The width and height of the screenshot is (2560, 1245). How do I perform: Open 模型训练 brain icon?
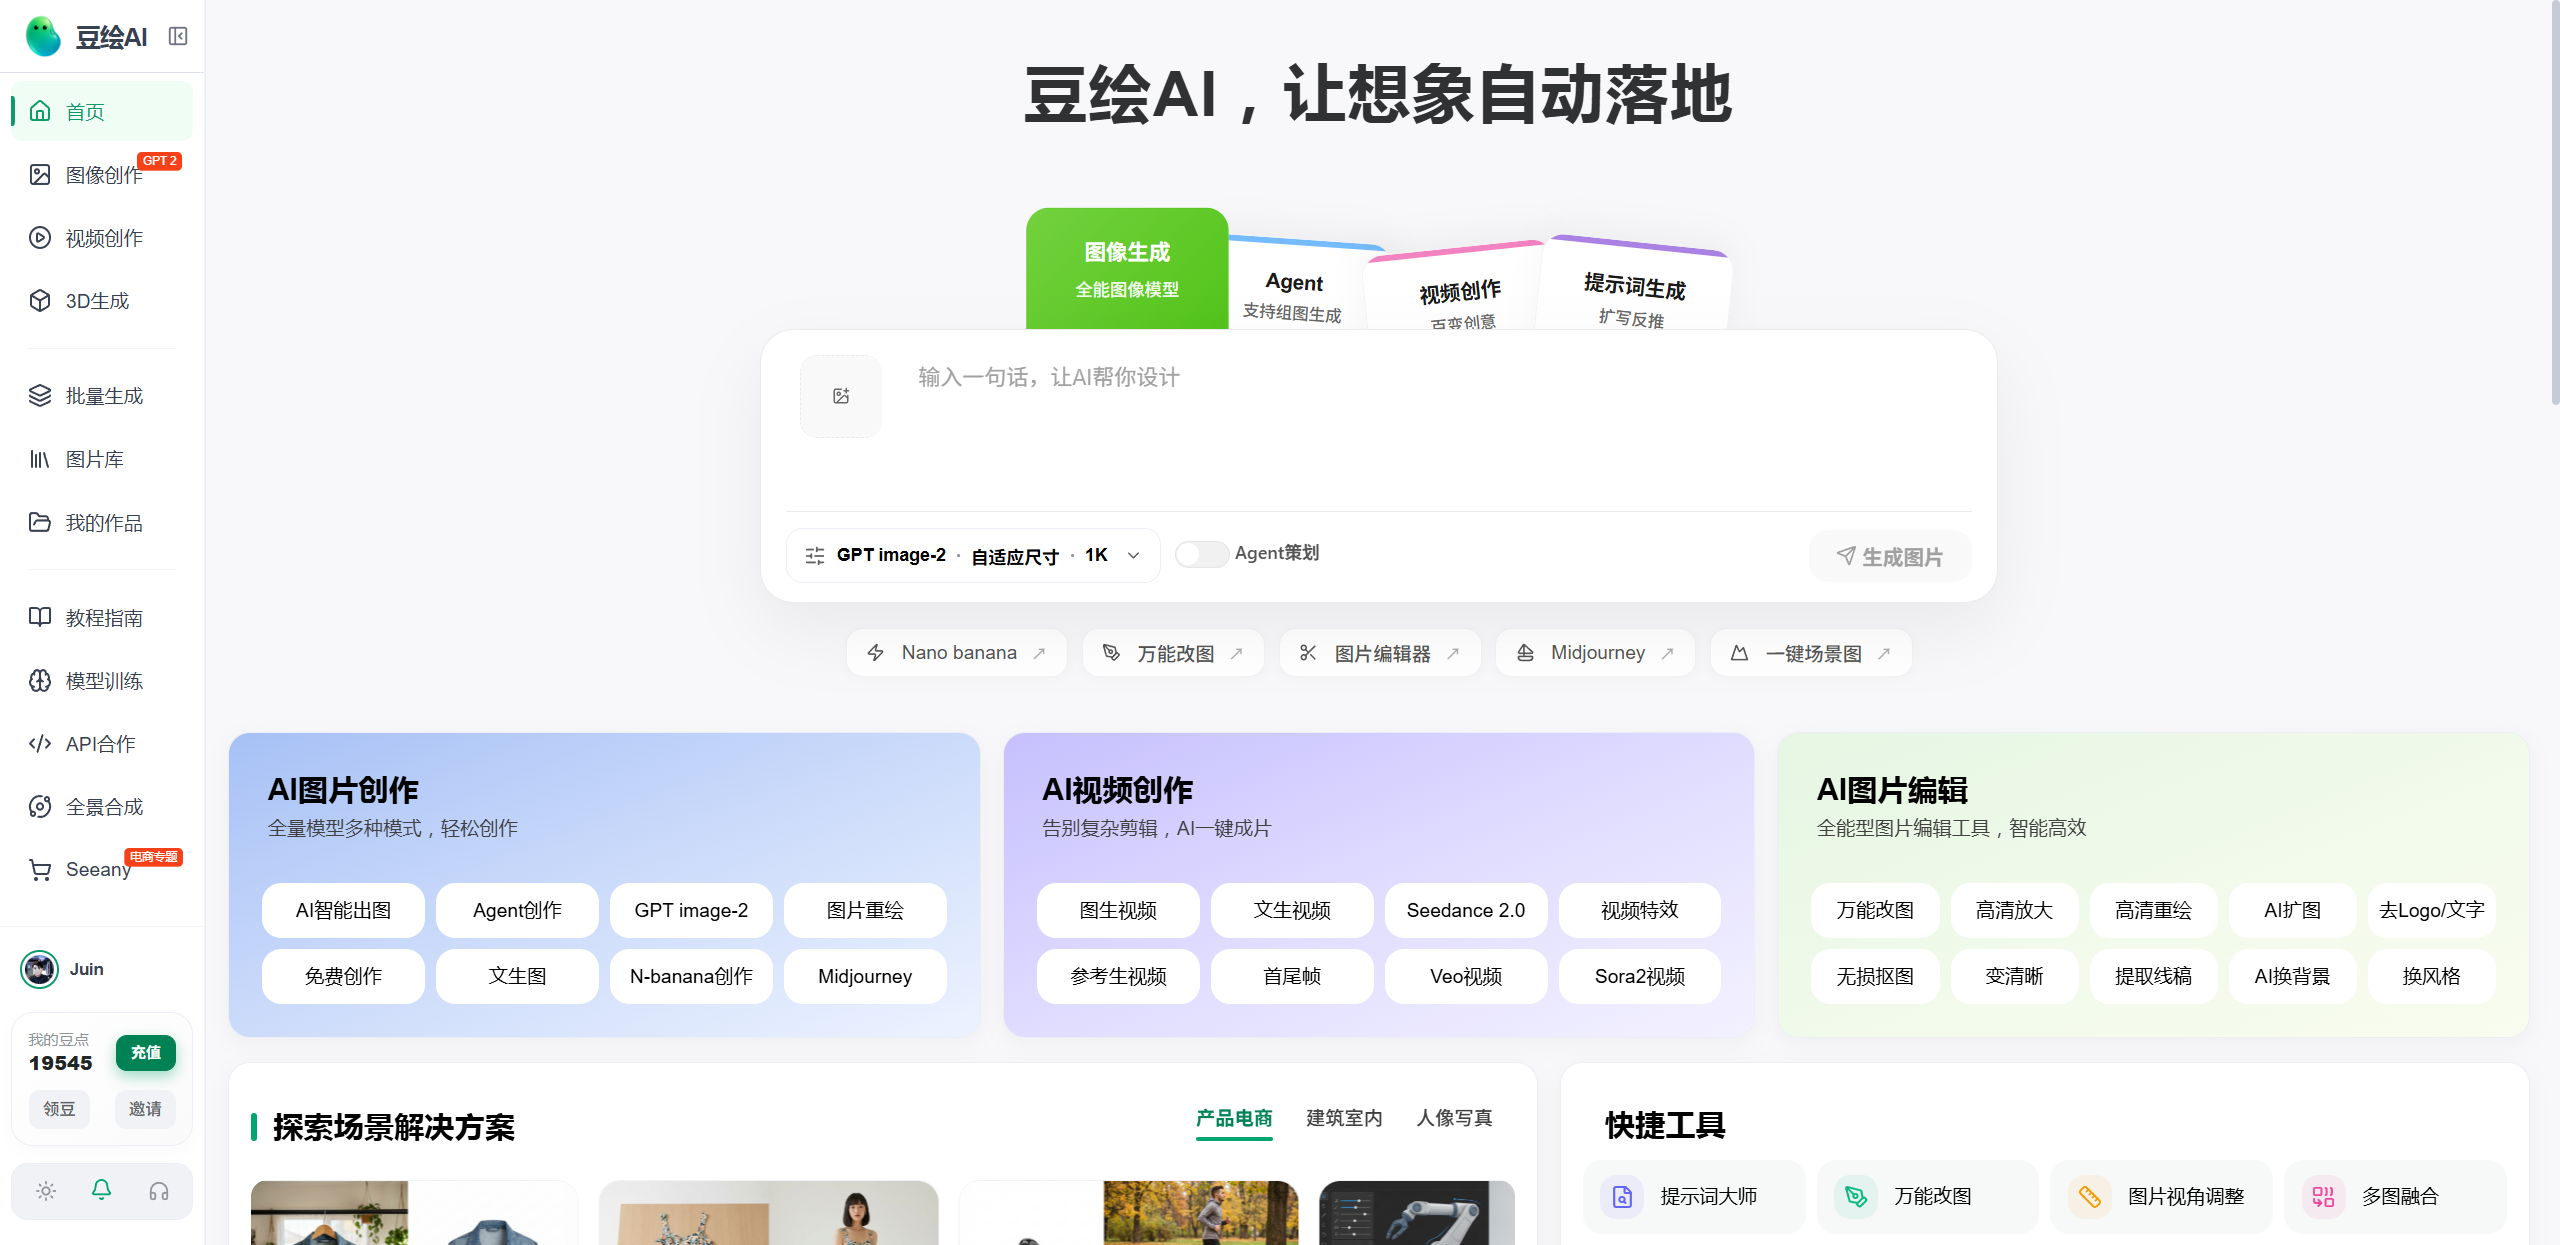pyautogui.click(x=40, y=681)
